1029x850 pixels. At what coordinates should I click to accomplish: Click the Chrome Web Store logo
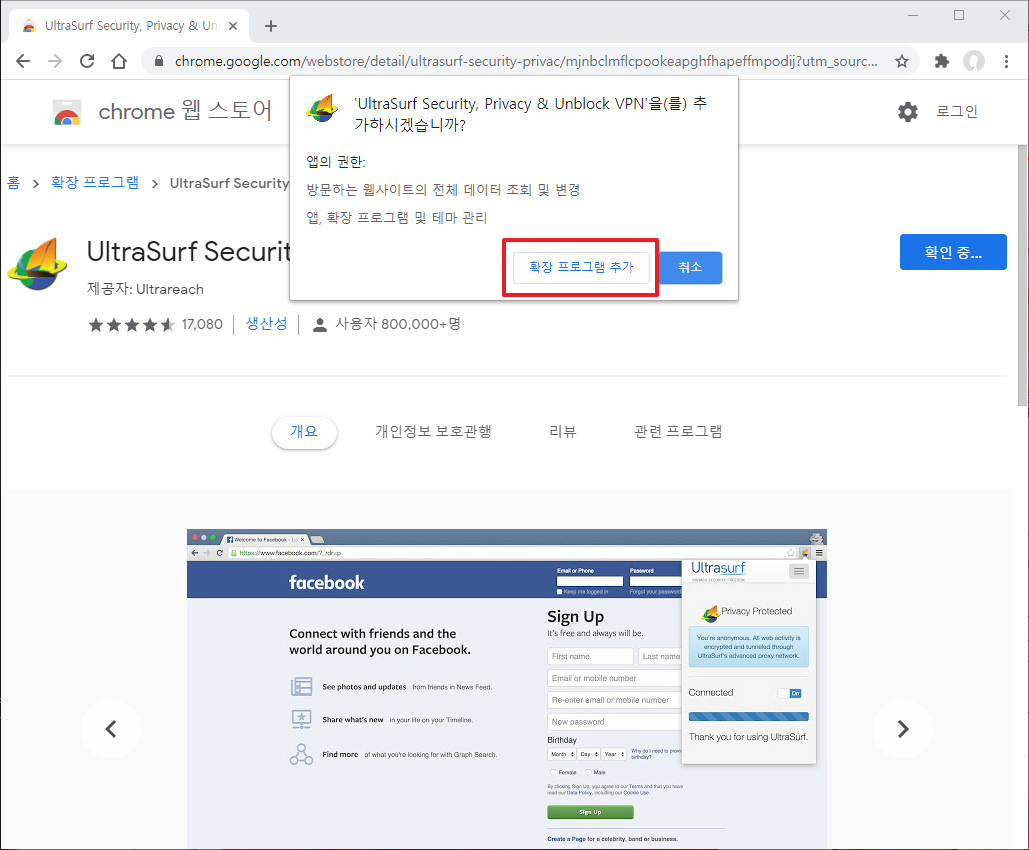[67, 112]
